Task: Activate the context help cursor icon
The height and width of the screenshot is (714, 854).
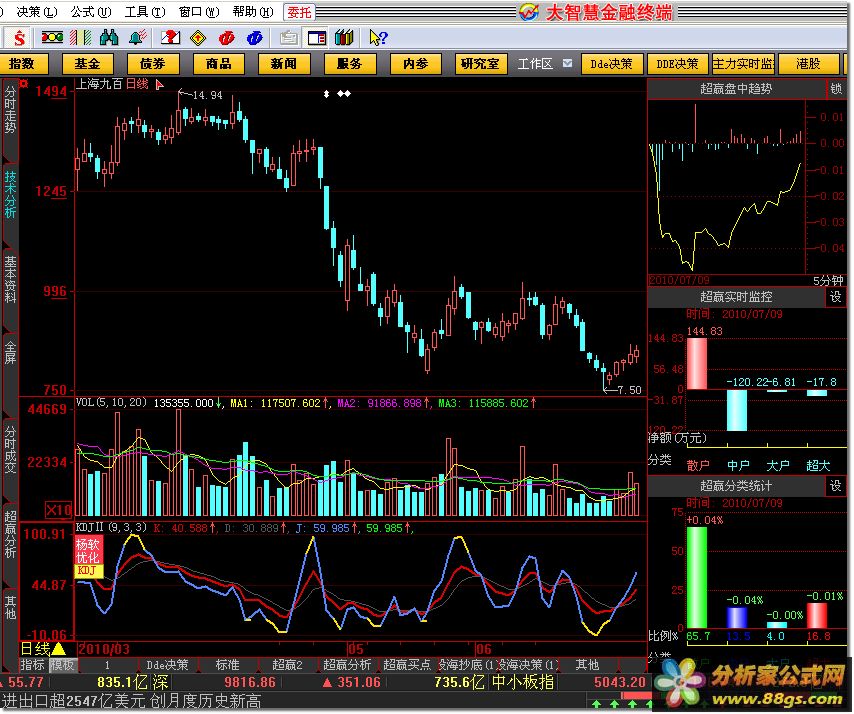Action: click(378, 38)
